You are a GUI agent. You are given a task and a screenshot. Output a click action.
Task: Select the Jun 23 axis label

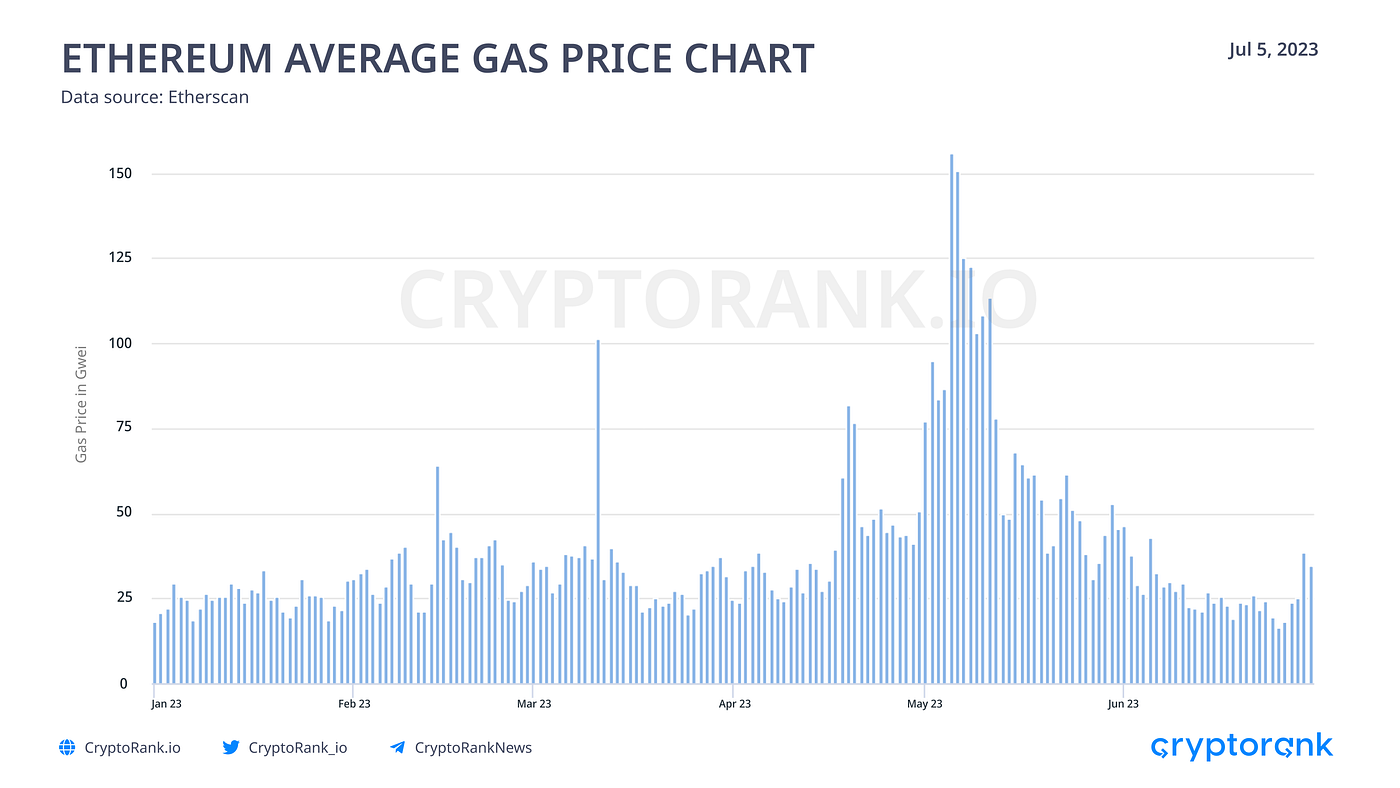point(1123,704)
